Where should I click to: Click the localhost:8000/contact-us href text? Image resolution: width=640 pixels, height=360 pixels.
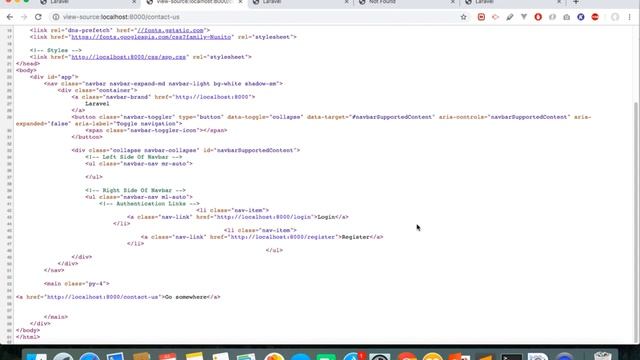102,297
